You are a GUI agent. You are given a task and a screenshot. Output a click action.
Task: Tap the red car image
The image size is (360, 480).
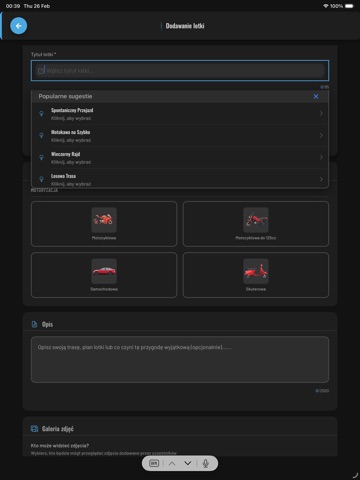pyautogui.click(x=104, y=271)
